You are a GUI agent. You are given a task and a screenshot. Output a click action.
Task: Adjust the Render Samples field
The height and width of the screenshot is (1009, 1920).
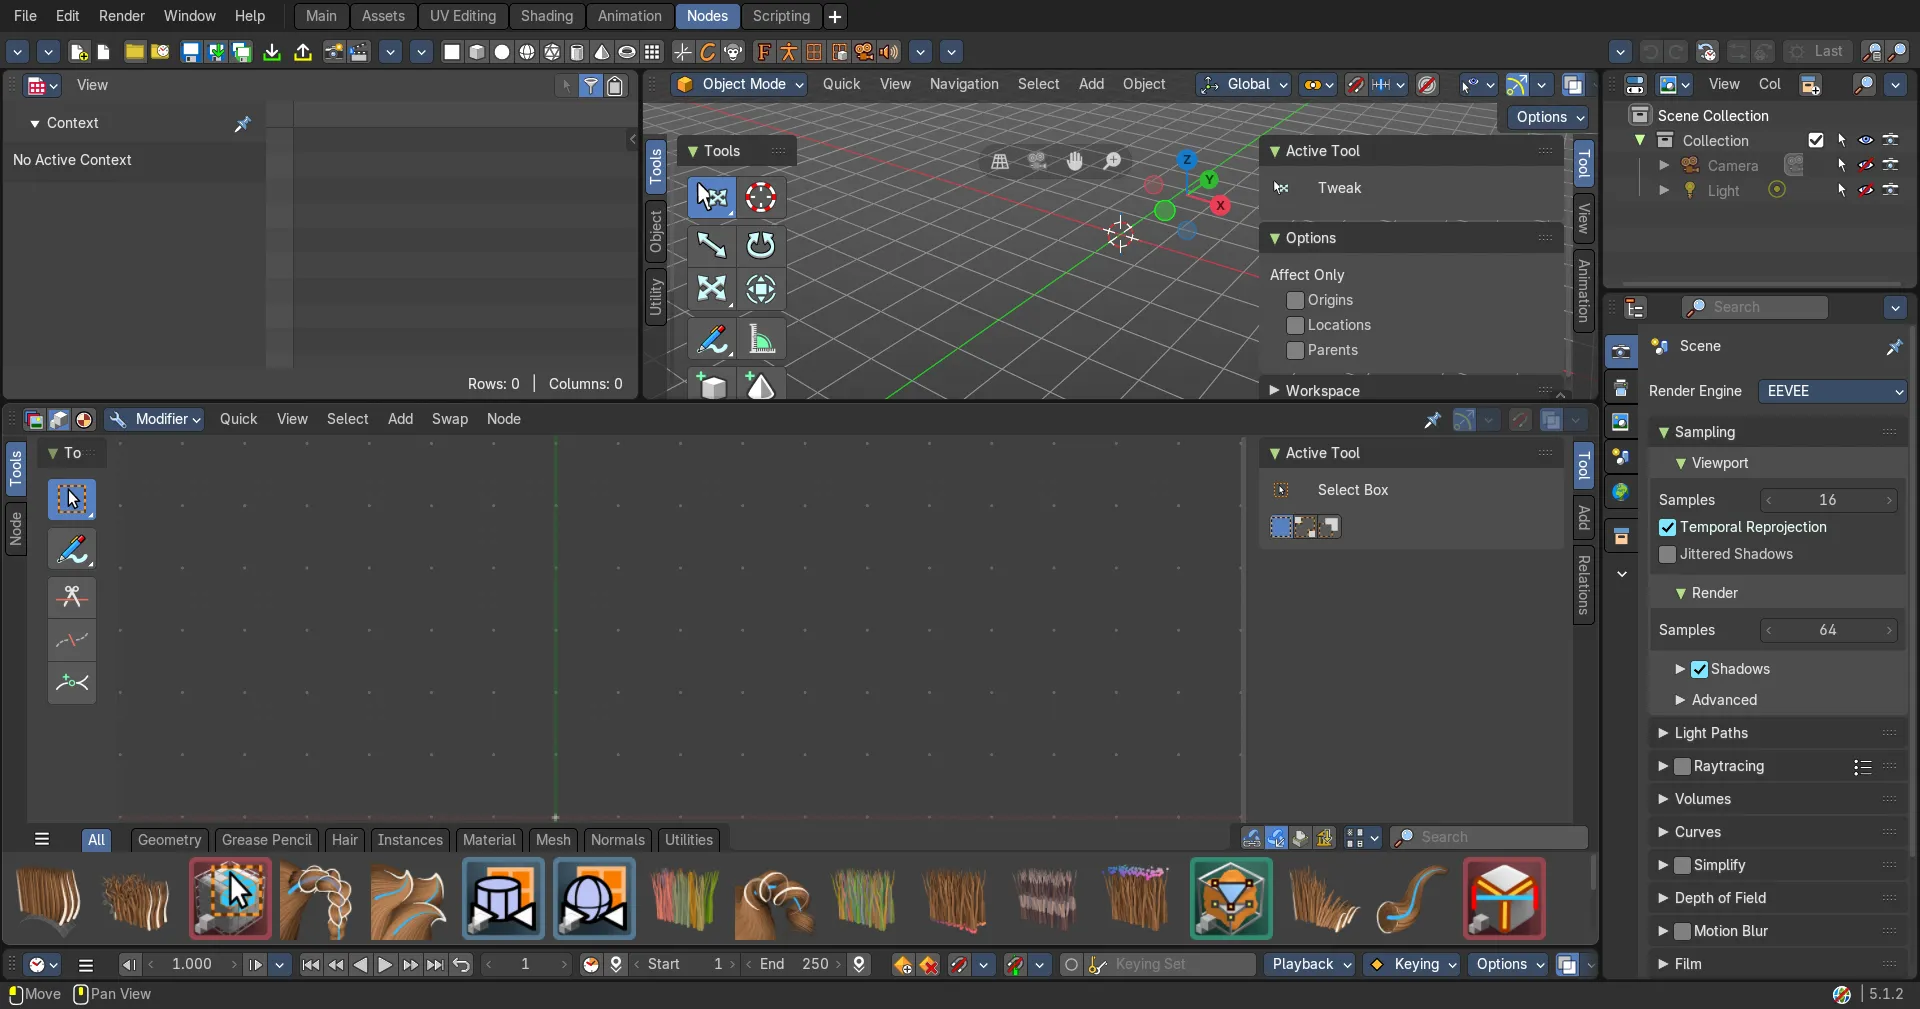(1828, 630)
